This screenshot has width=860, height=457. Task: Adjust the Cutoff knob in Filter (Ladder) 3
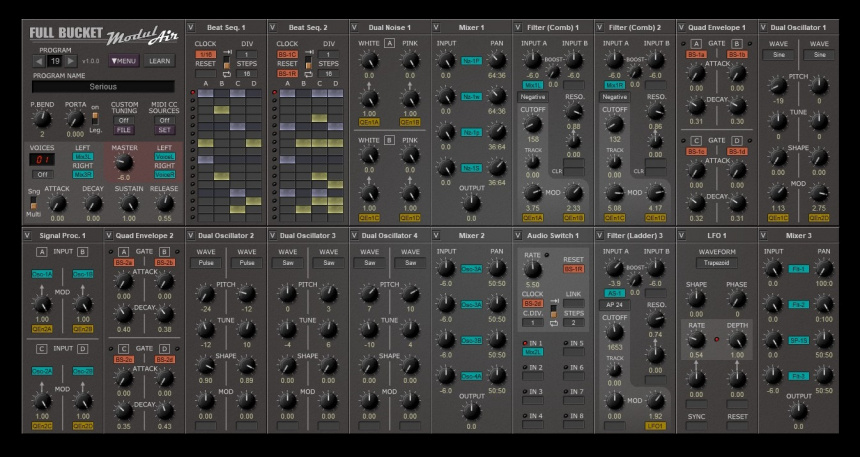tap(615, 332)
